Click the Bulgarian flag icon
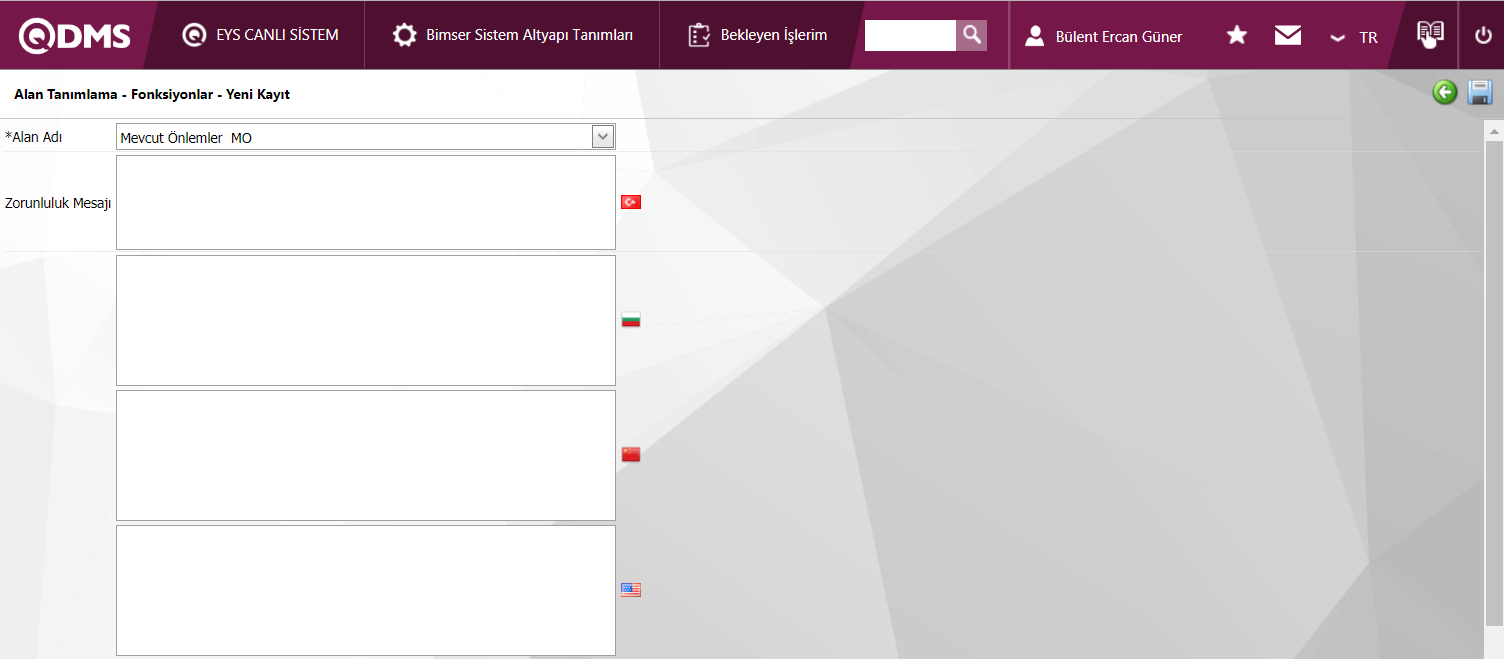 pyautogui.click(x=631, y=320)
